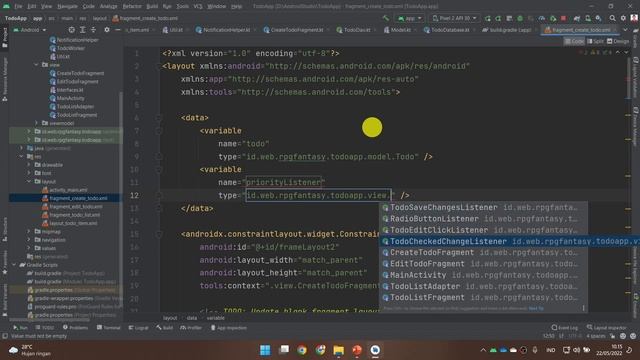Expand the values folder
This screenshot has height=360, width=640.
coord(29,248)
